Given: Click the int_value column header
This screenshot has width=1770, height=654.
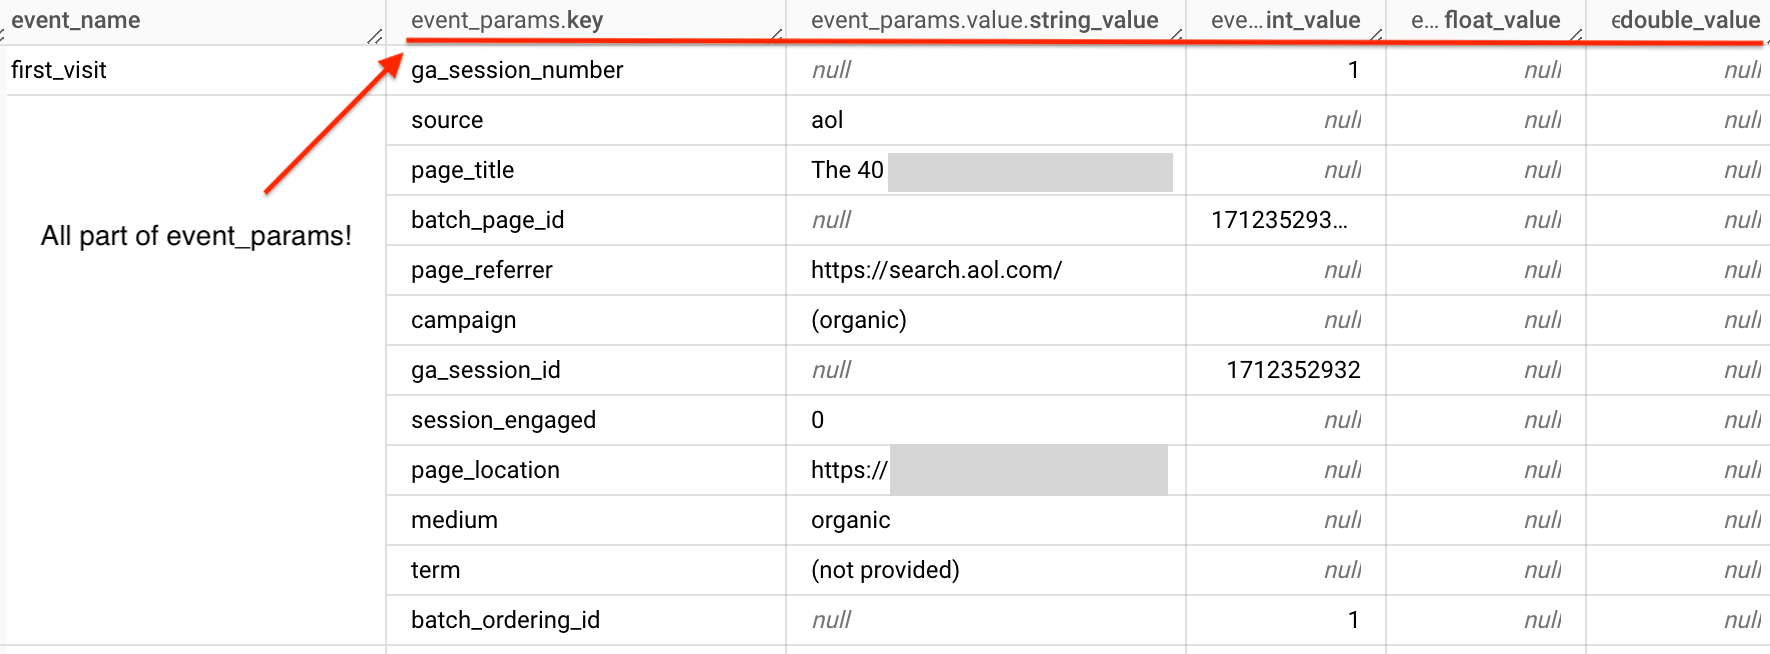Looking at the screenshot, I should pyautogui.click(x=1285, y=20).
